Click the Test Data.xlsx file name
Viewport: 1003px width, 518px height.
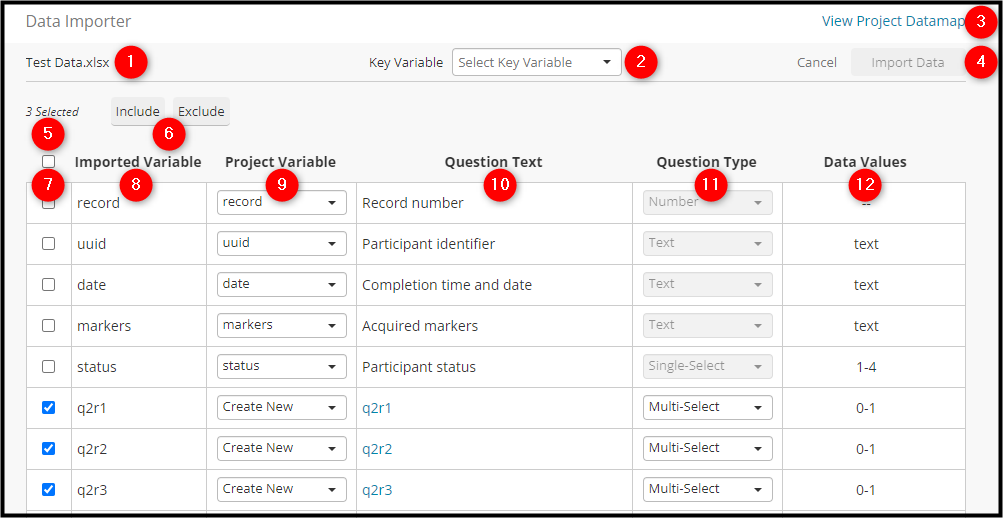67,63
